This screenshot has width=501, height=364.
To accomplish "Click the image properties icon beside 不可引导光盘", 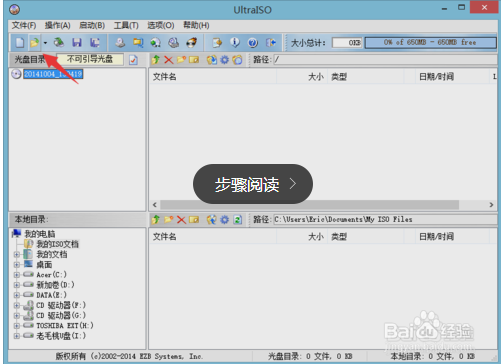I will [133, 60].
